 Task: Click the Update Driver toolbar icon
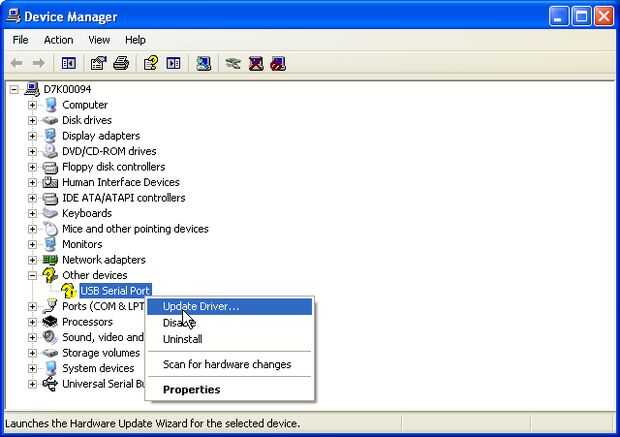point(233,63)
